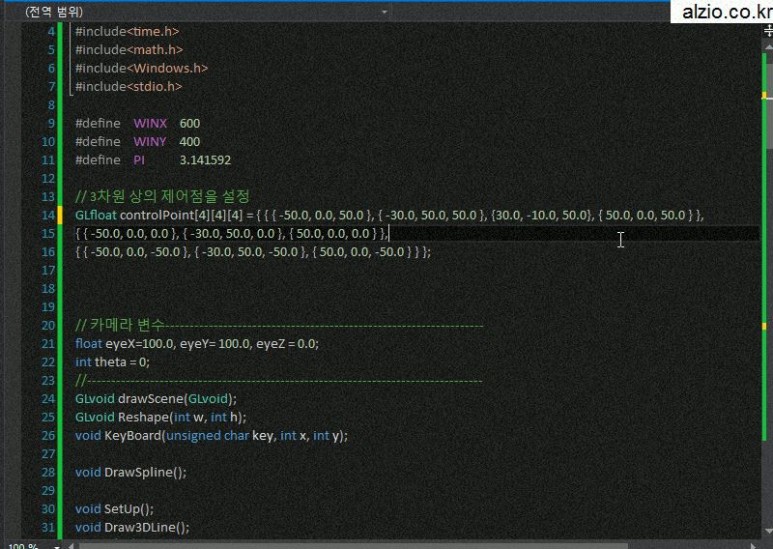This screenshot has width=773, height=549.
Task: Click line number 14 in the gutter
Action: point(48,215)
